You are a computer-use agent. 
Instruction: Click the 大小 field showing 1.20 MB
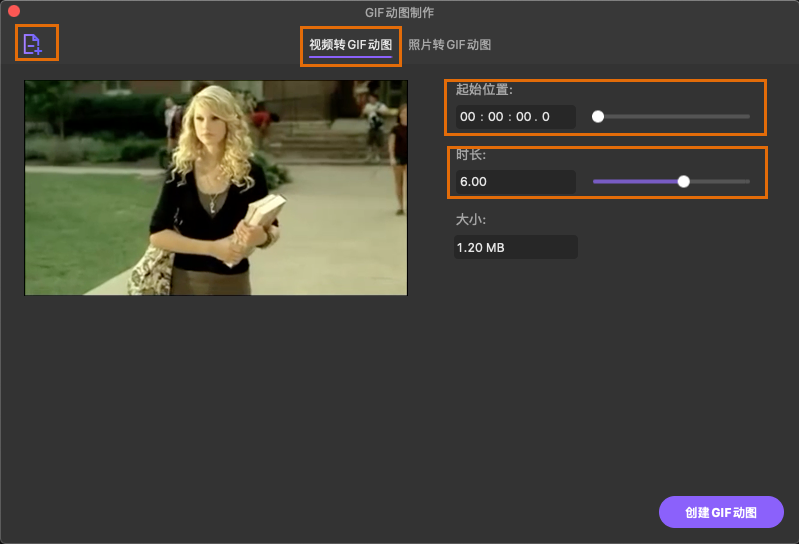point(514,247)
